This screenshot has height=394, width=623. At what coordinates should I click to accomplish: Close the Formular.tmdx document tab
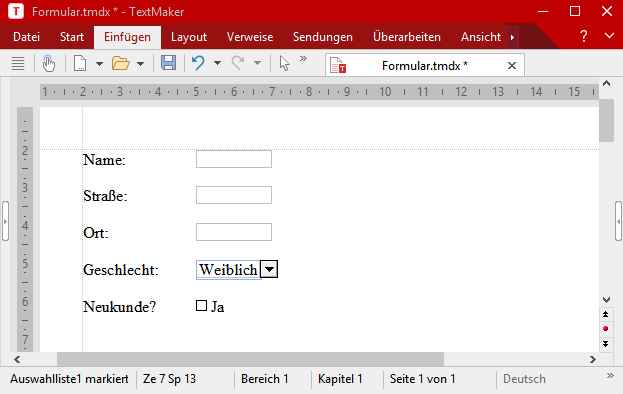click(x=512, y=66)
